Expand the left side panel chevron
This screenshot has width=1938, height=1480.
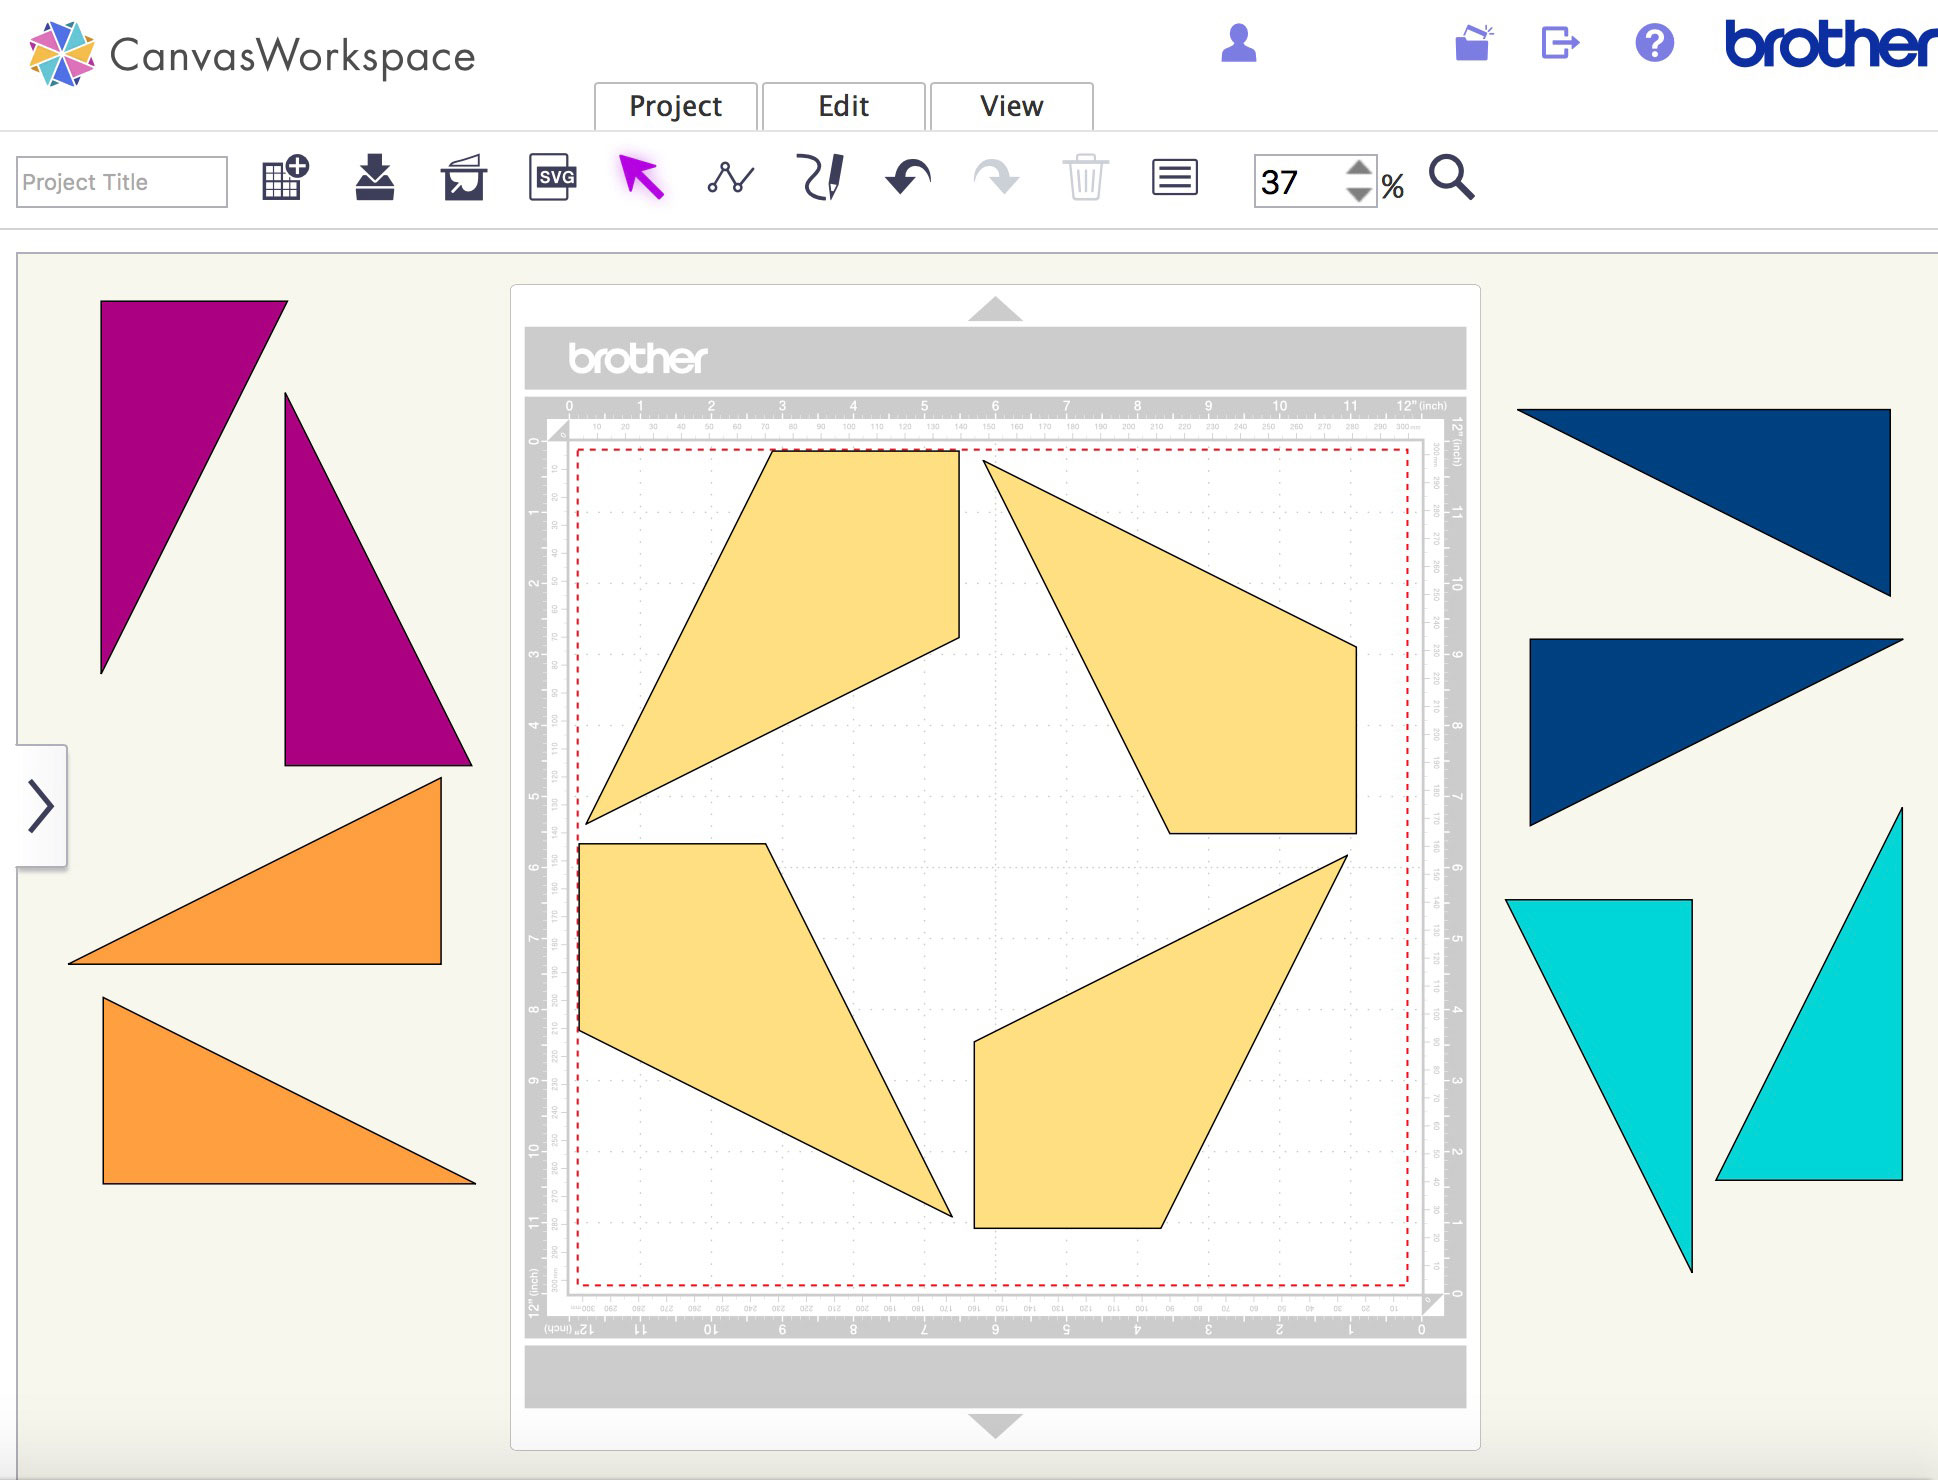tap(41, 806)
